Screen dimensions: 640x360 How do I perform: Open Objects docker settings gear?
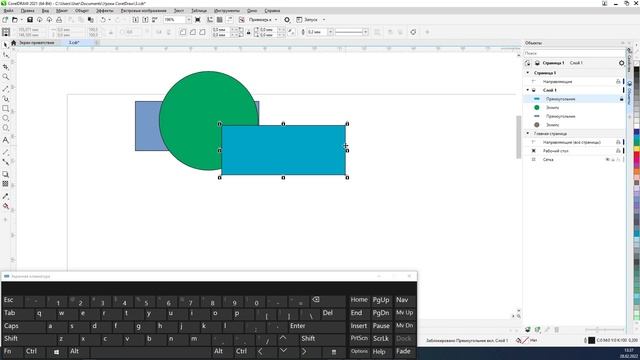coord(622,63)
